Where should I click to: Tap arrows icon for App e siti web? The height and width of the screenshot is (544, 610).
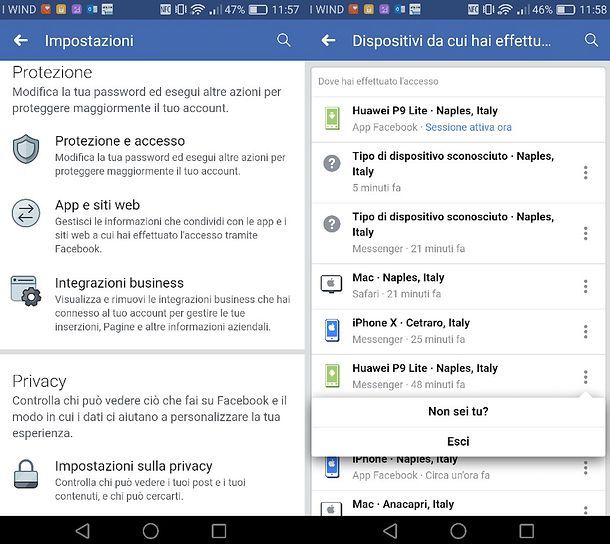(26, 213)
